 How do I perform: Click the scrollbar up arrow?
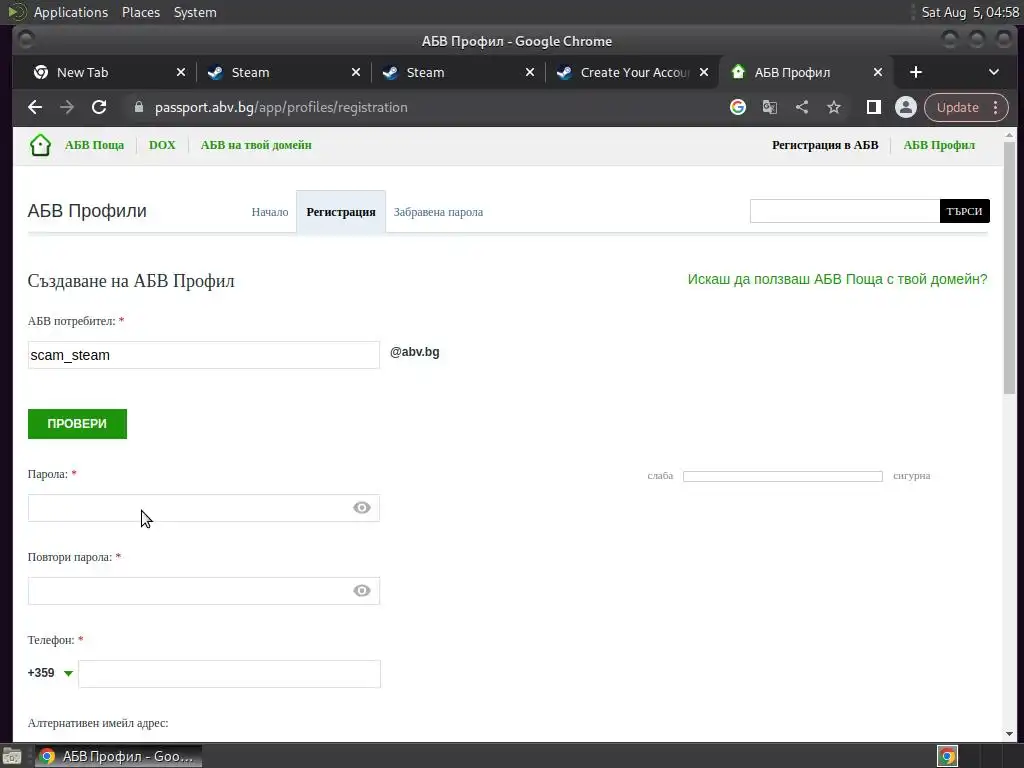coord(1010,135)
